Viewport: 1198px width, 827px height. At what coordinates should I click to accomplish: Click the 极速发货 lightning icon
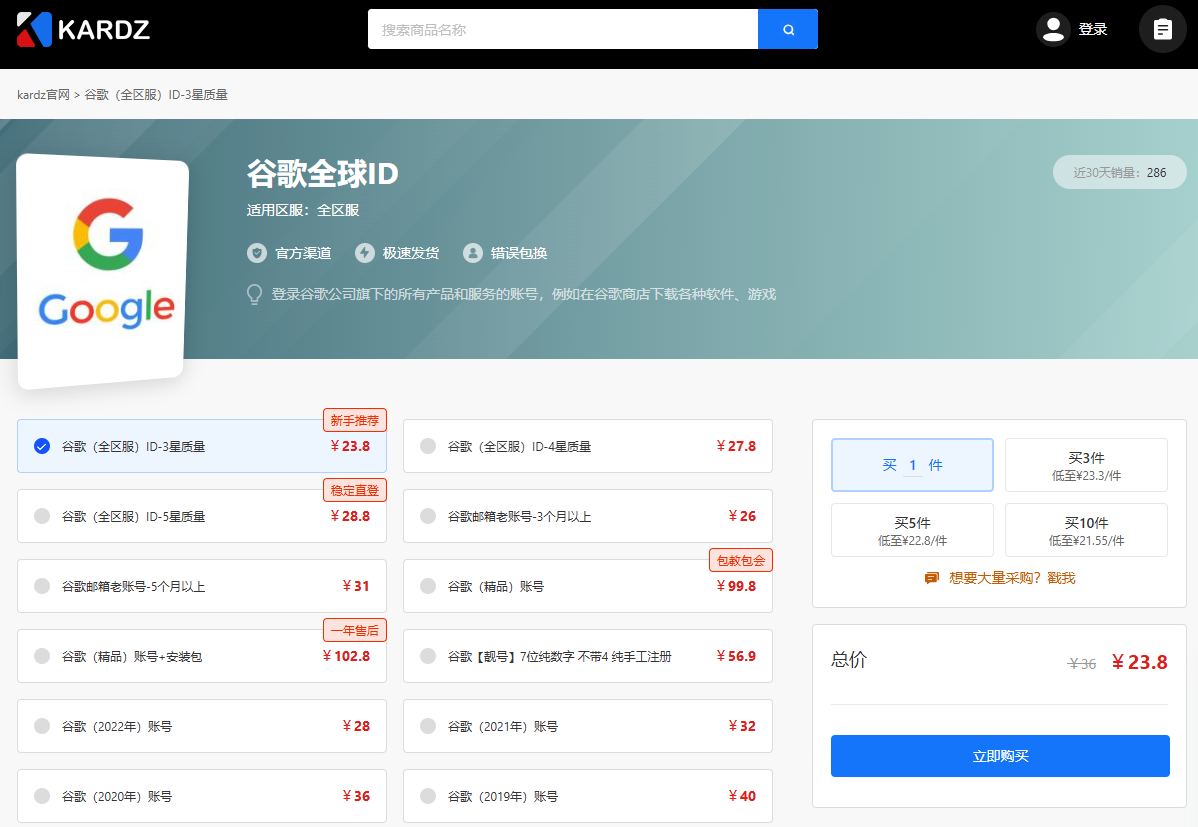(364, 253)
